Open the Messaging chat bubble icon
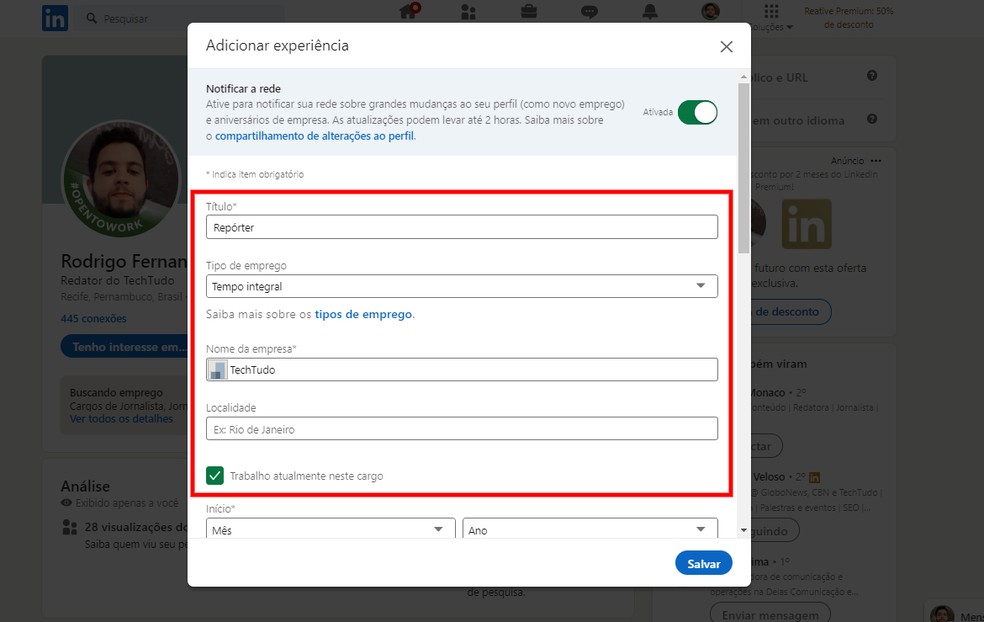Viewport: 984px width, 622px height. [589, 12]
